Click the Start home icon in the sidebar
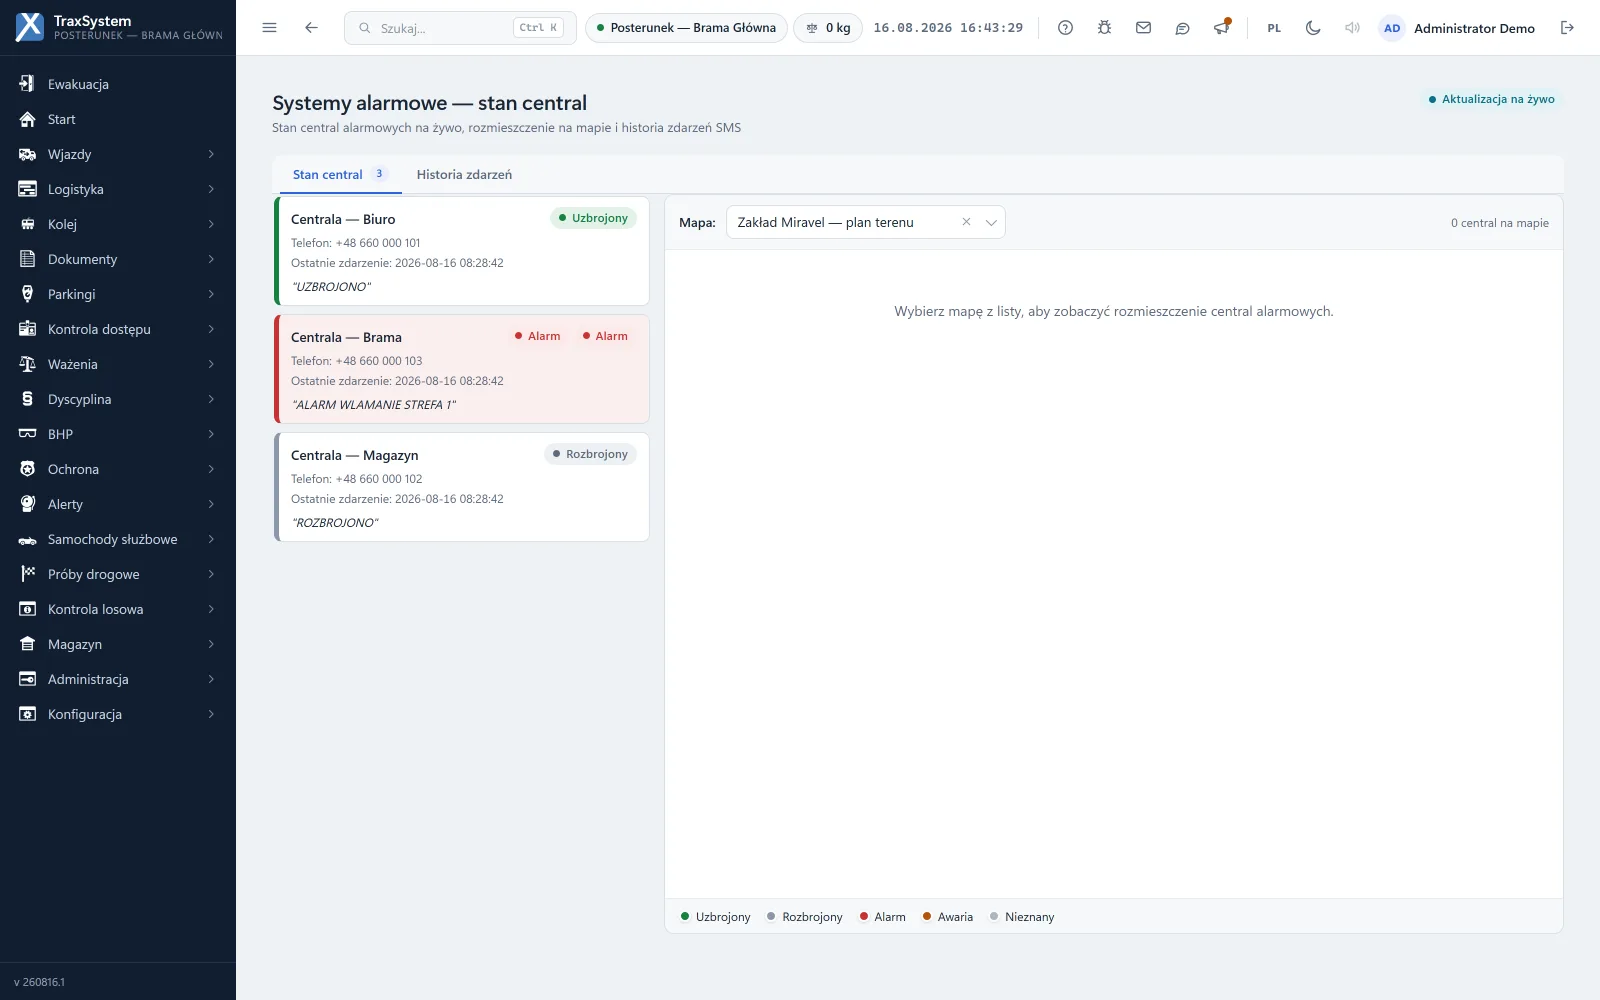Viewport: 1600px width, 1000px height. pos(28,119)
